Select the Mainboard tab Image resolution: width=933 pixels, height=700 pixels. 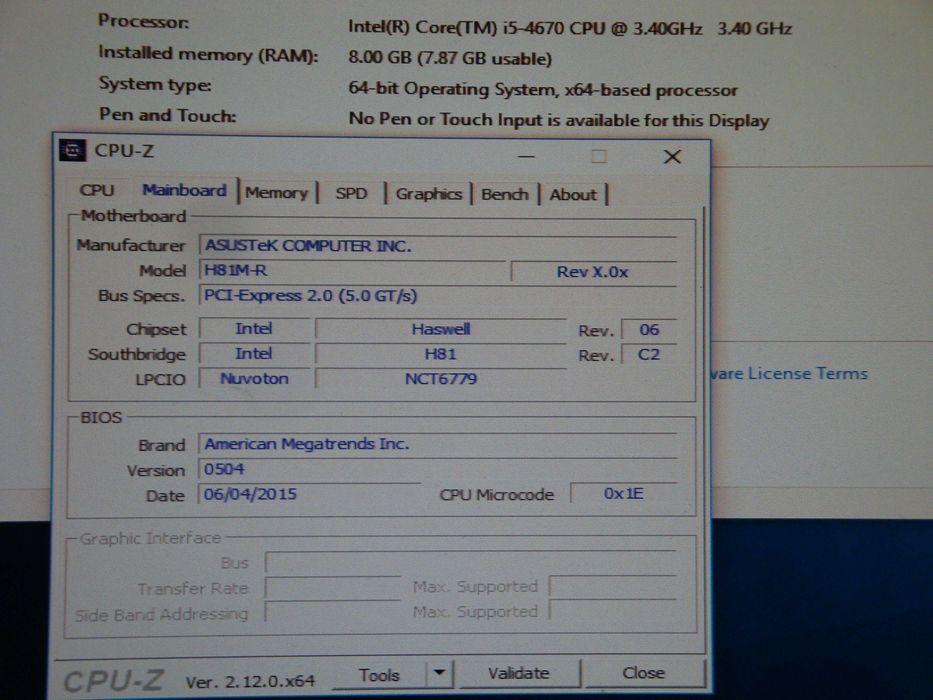coord(184,190)
